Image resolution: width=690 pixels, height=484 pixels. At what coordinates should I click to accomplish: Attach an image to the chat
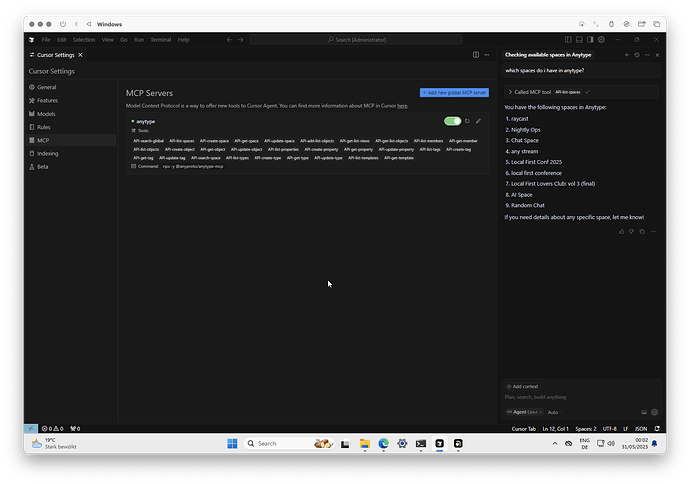coord(644,412)
